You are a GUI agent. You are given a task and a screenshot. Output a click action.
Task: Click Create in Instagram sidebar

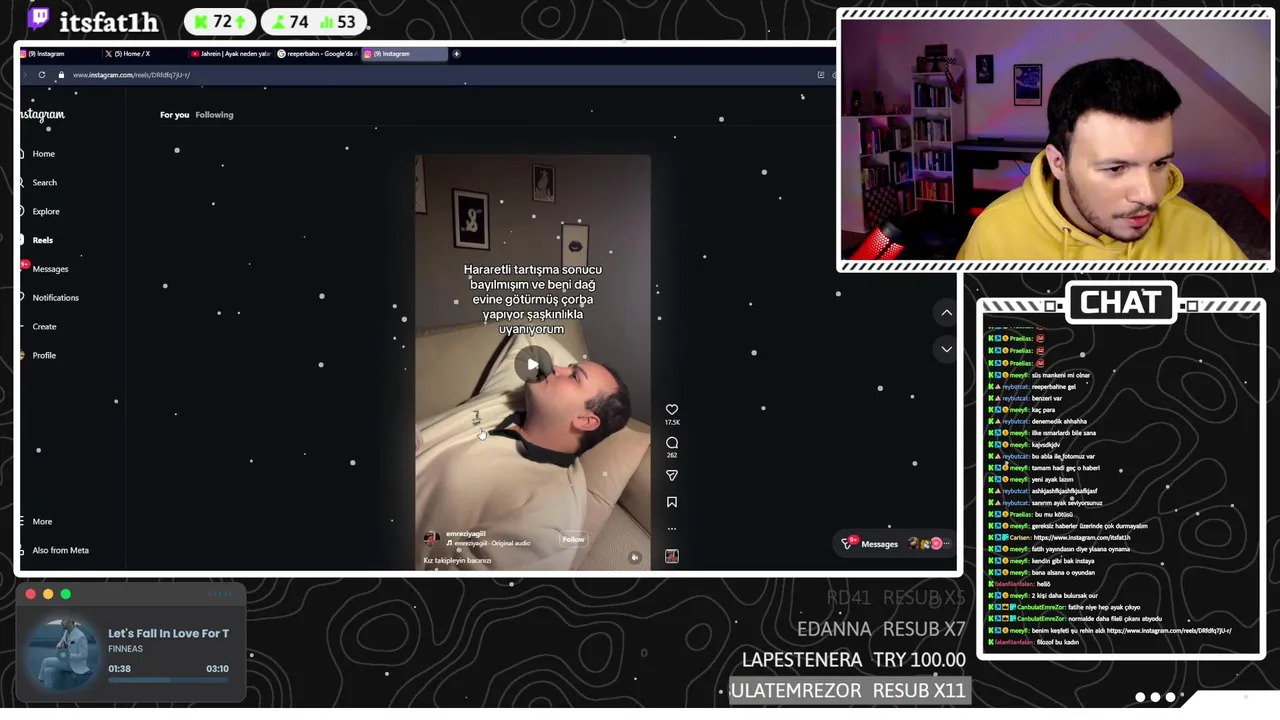tap(38, 327)
